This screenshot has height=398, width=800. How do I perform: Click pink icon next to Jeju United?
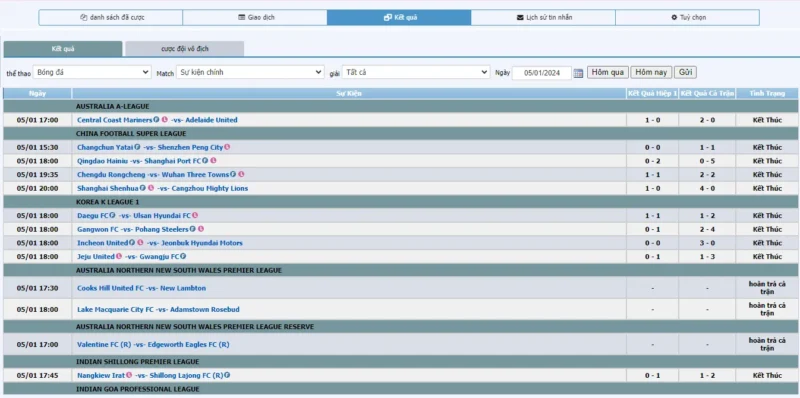pos(119,256)
